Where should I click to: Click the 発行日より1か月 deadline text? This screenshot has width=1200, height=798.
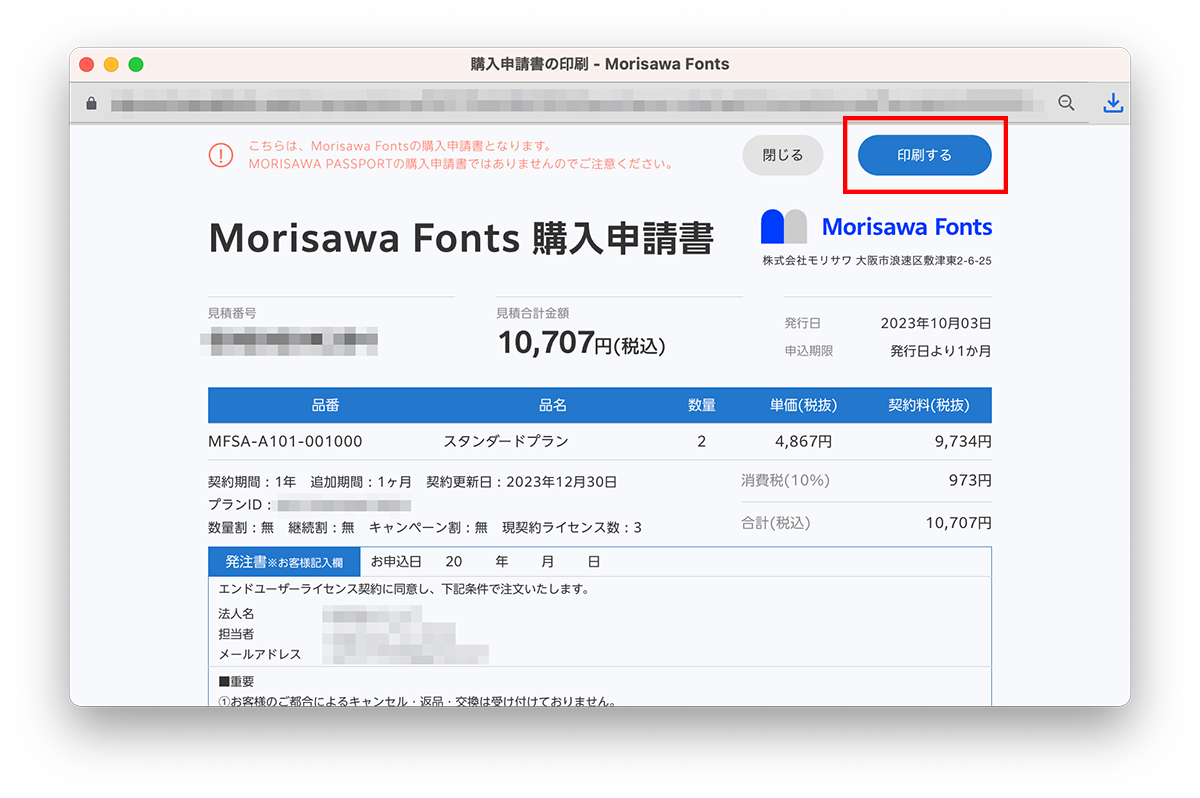(941, 351)
